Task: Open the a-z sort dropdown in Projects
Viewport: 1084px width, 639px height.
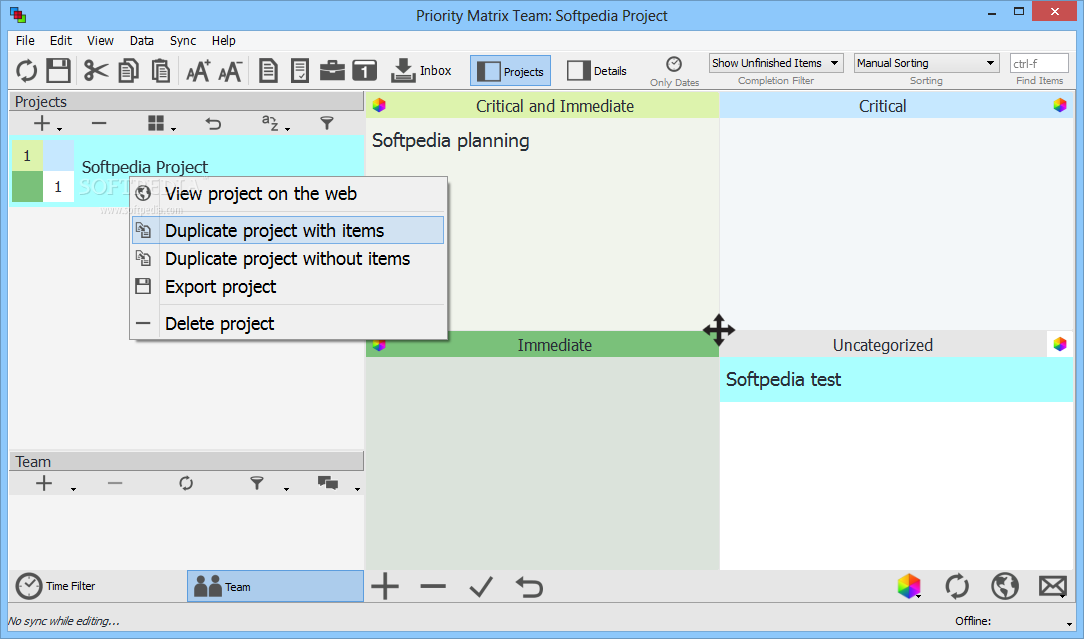Action: 274,124
